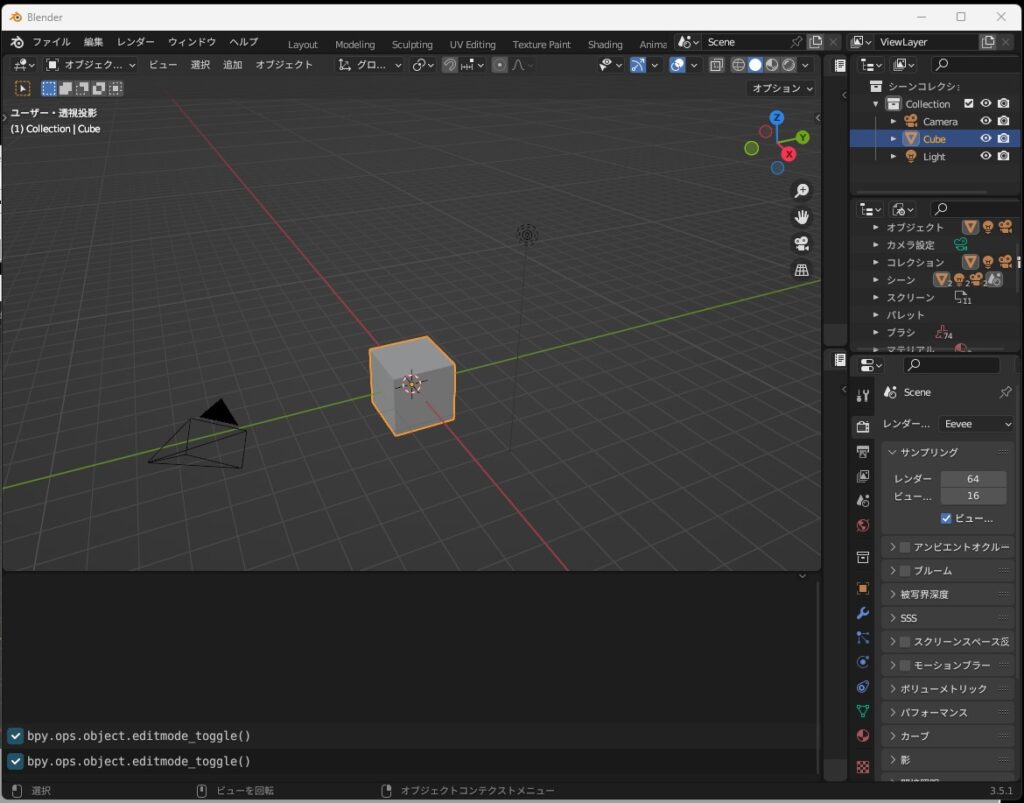
Task: Enable the ブルーム (Bloom) checkbox
Action: [x=905, y=571]
